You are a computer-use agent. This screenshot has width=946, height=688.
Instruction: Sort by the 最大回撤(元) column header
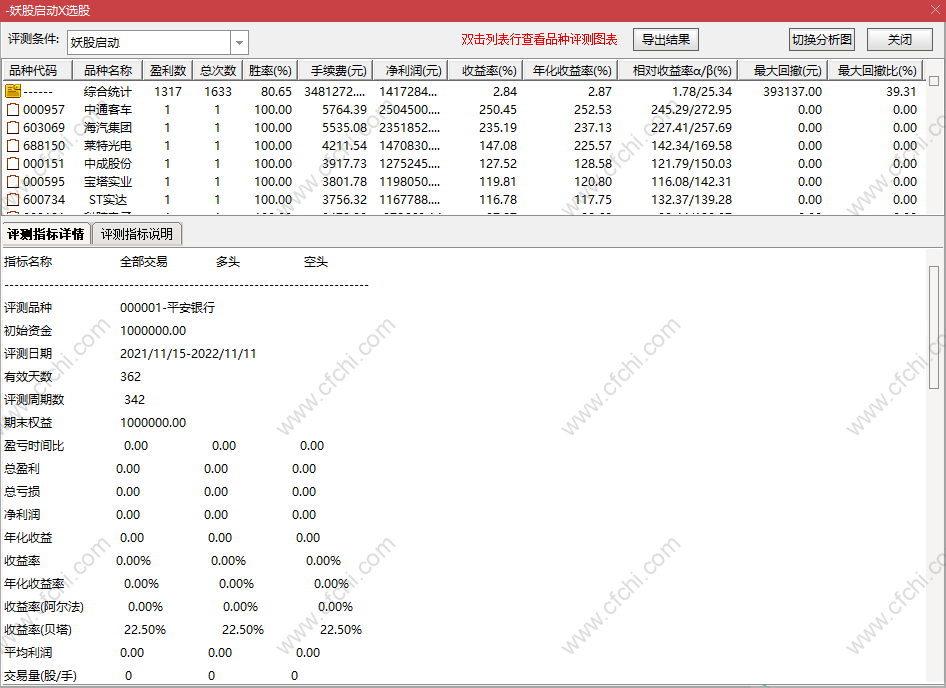(785, 71)
